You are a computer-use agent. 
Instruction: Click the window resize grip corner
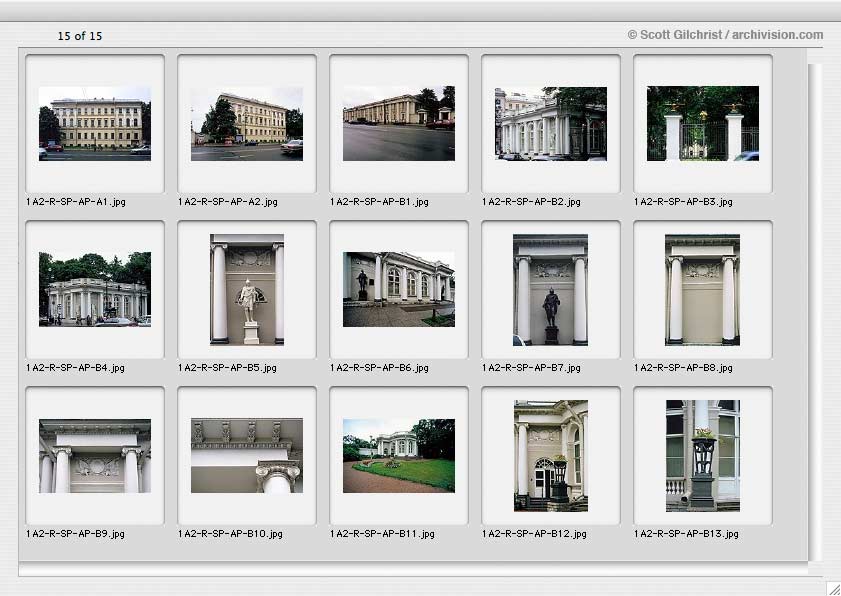coord(833,588)
